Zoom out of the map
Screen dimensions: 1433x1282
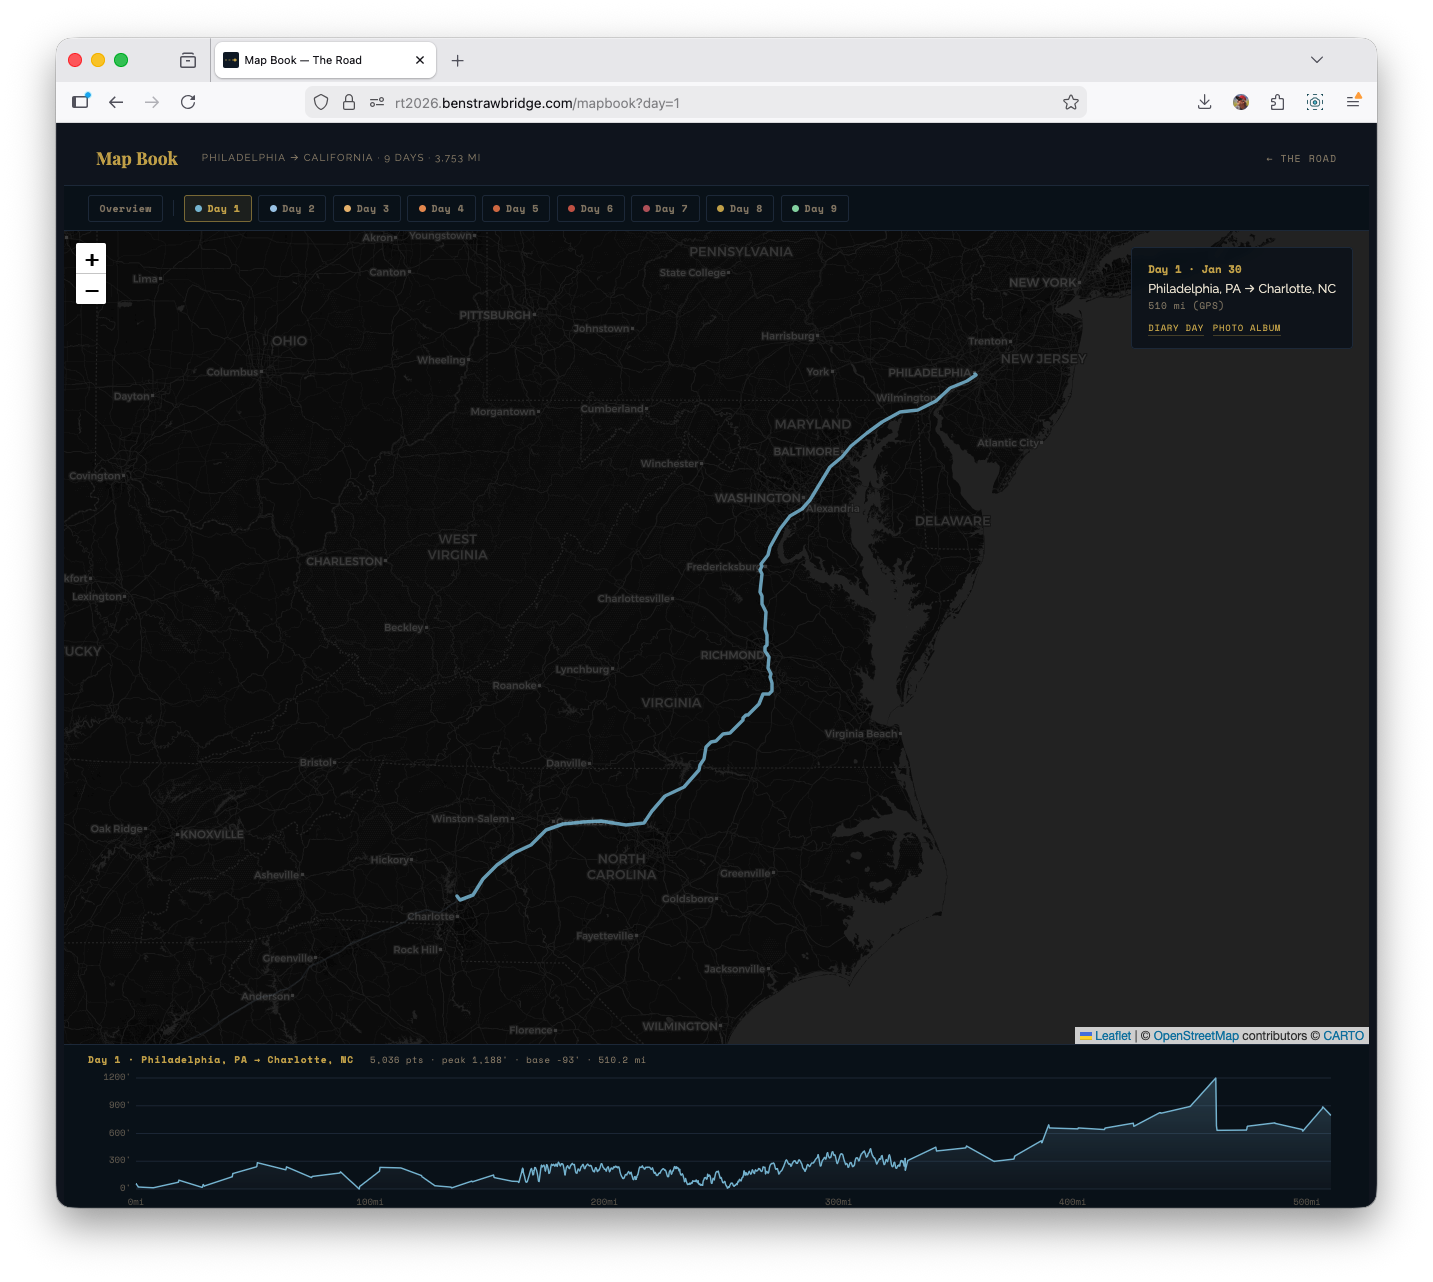[91, 289]
